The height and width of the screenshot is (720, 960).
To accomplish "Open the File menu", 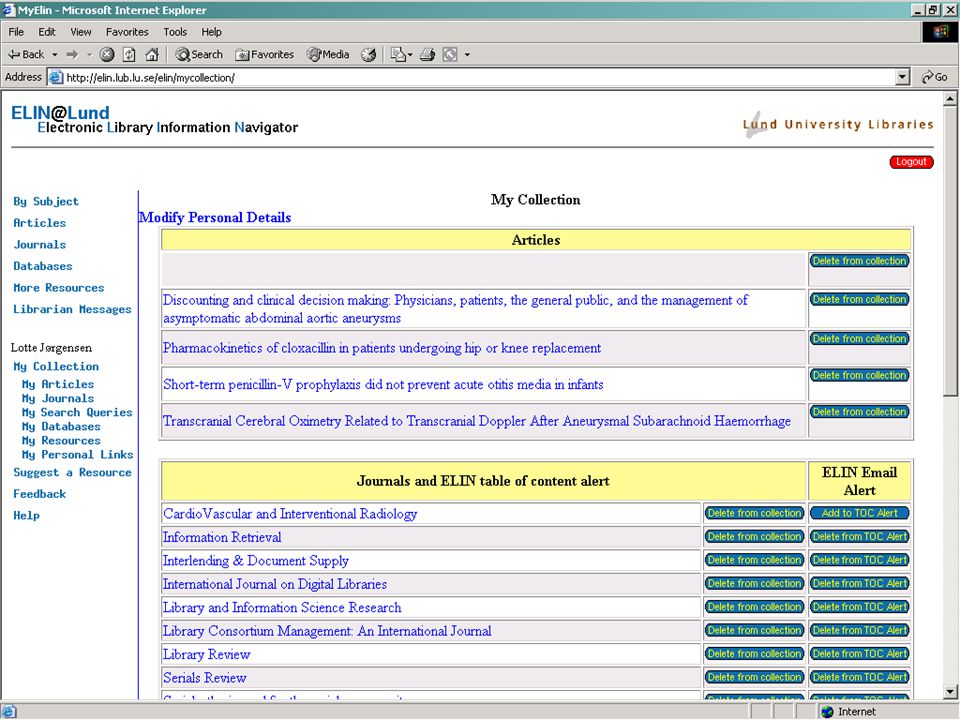I will (16, 32).
